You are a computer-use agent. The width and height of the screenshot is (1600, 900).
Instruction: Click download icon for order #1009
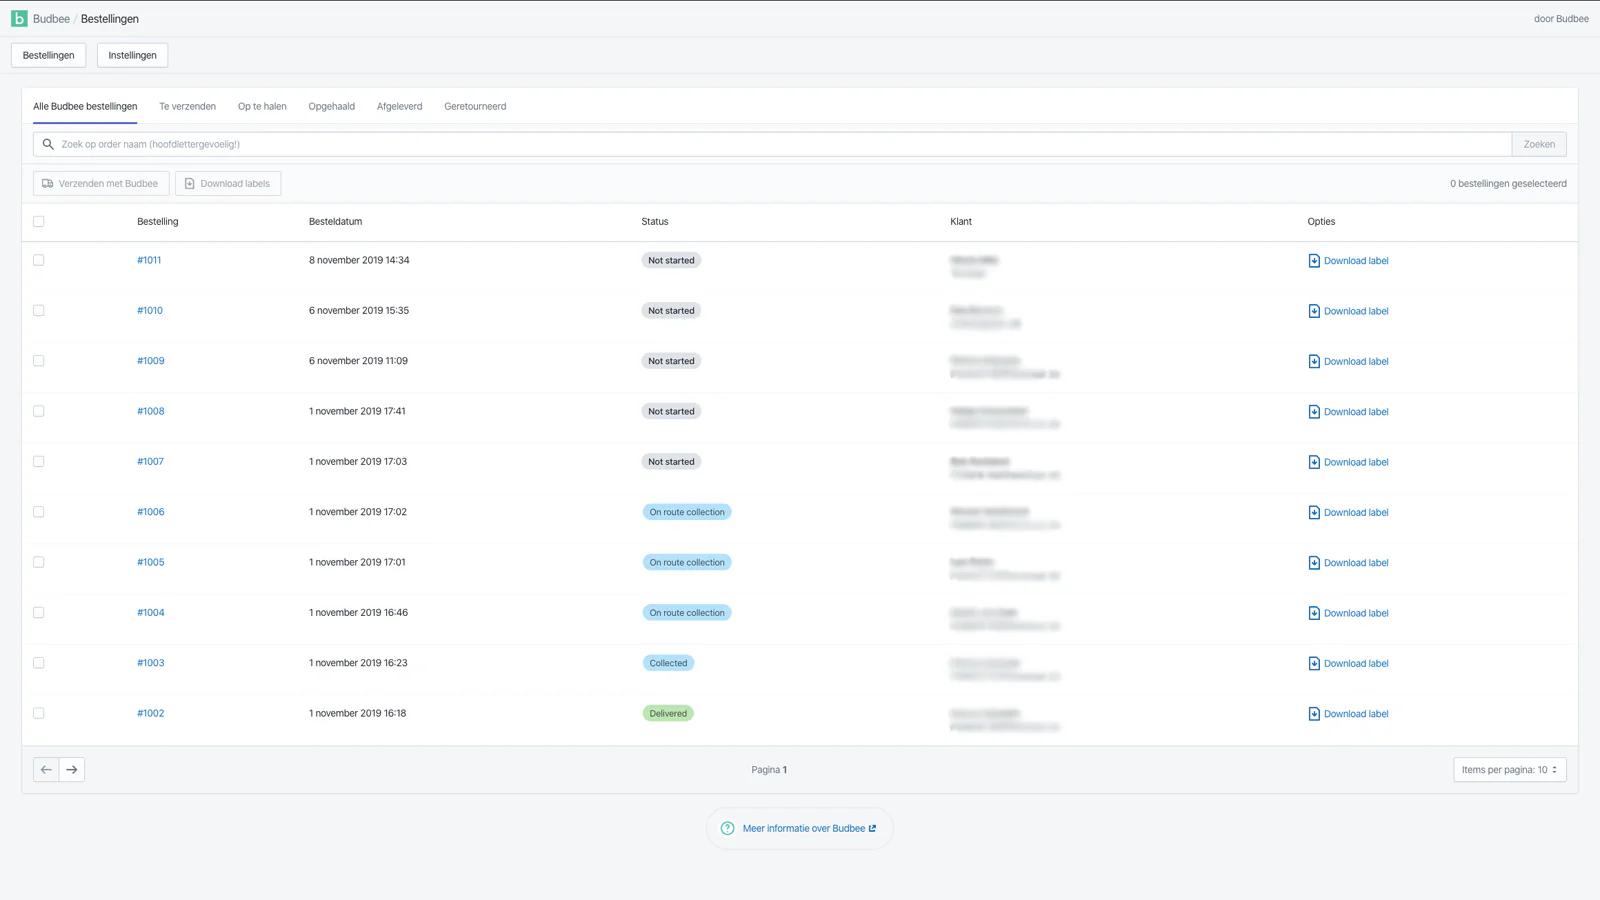coord(1314,361)
